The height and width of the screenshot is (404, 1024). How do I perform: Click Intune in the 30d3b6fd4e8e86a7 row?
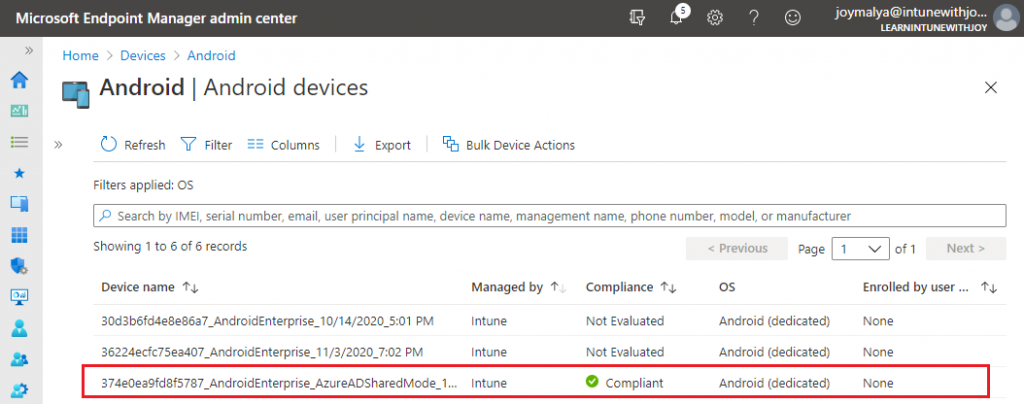[488, 320]
